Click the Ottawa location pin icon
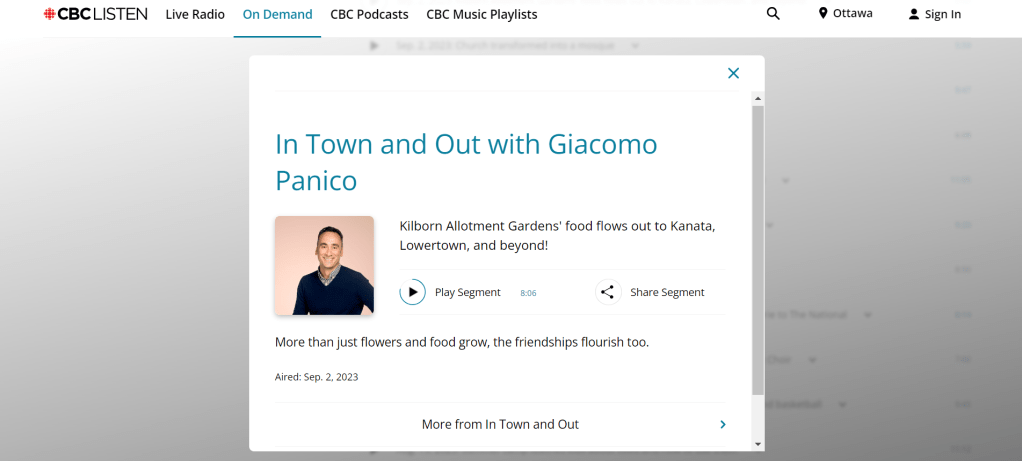The image size is (1022, 461). coord(823,14)
